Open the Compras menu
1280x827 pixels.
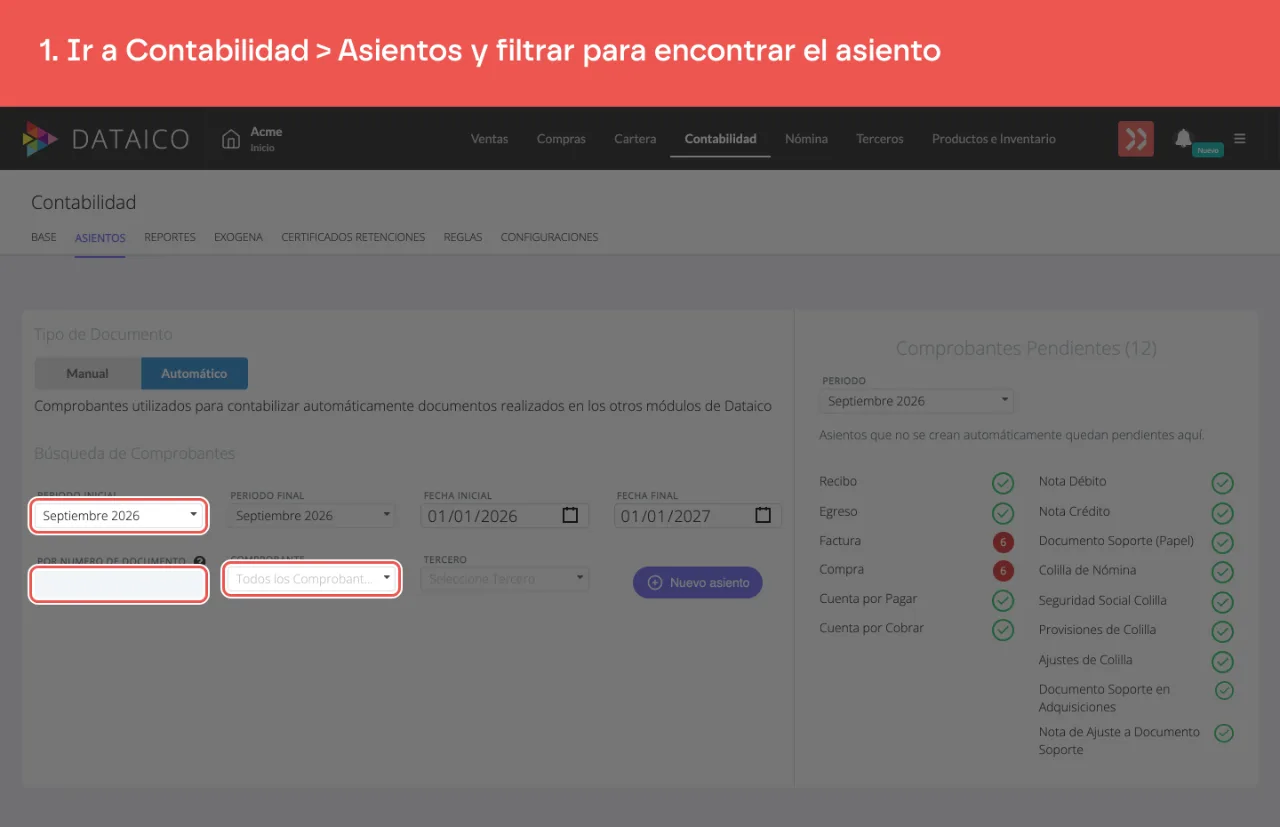(561, 139)
